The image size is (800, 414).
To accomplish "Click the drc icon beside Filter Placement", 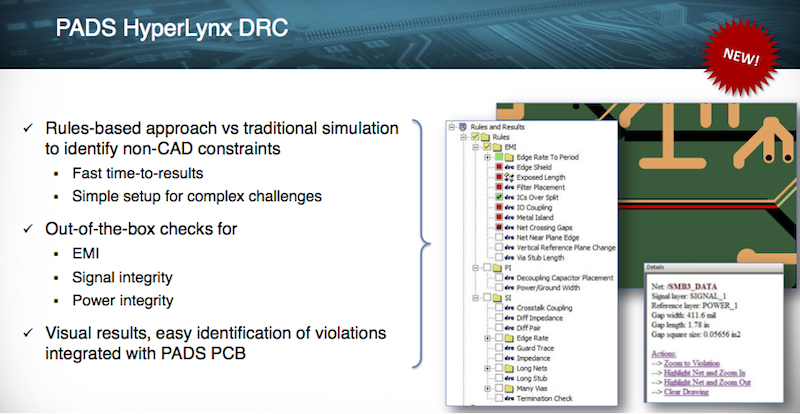I will click(509, 187).
